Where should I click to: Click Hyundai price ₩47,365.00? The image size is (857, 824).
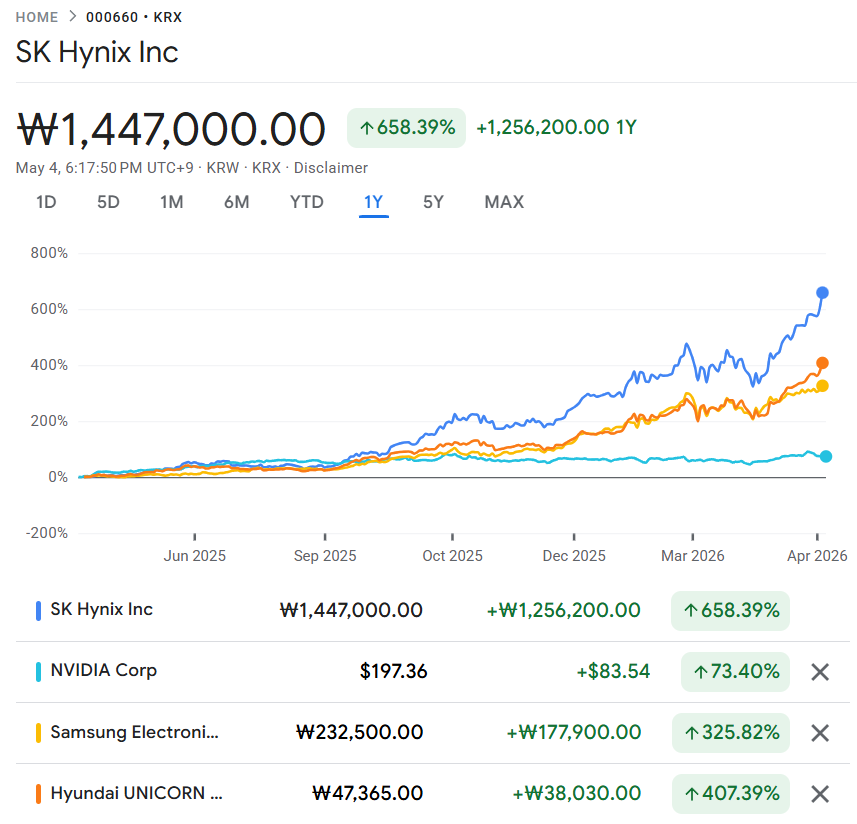pos(367,793)
